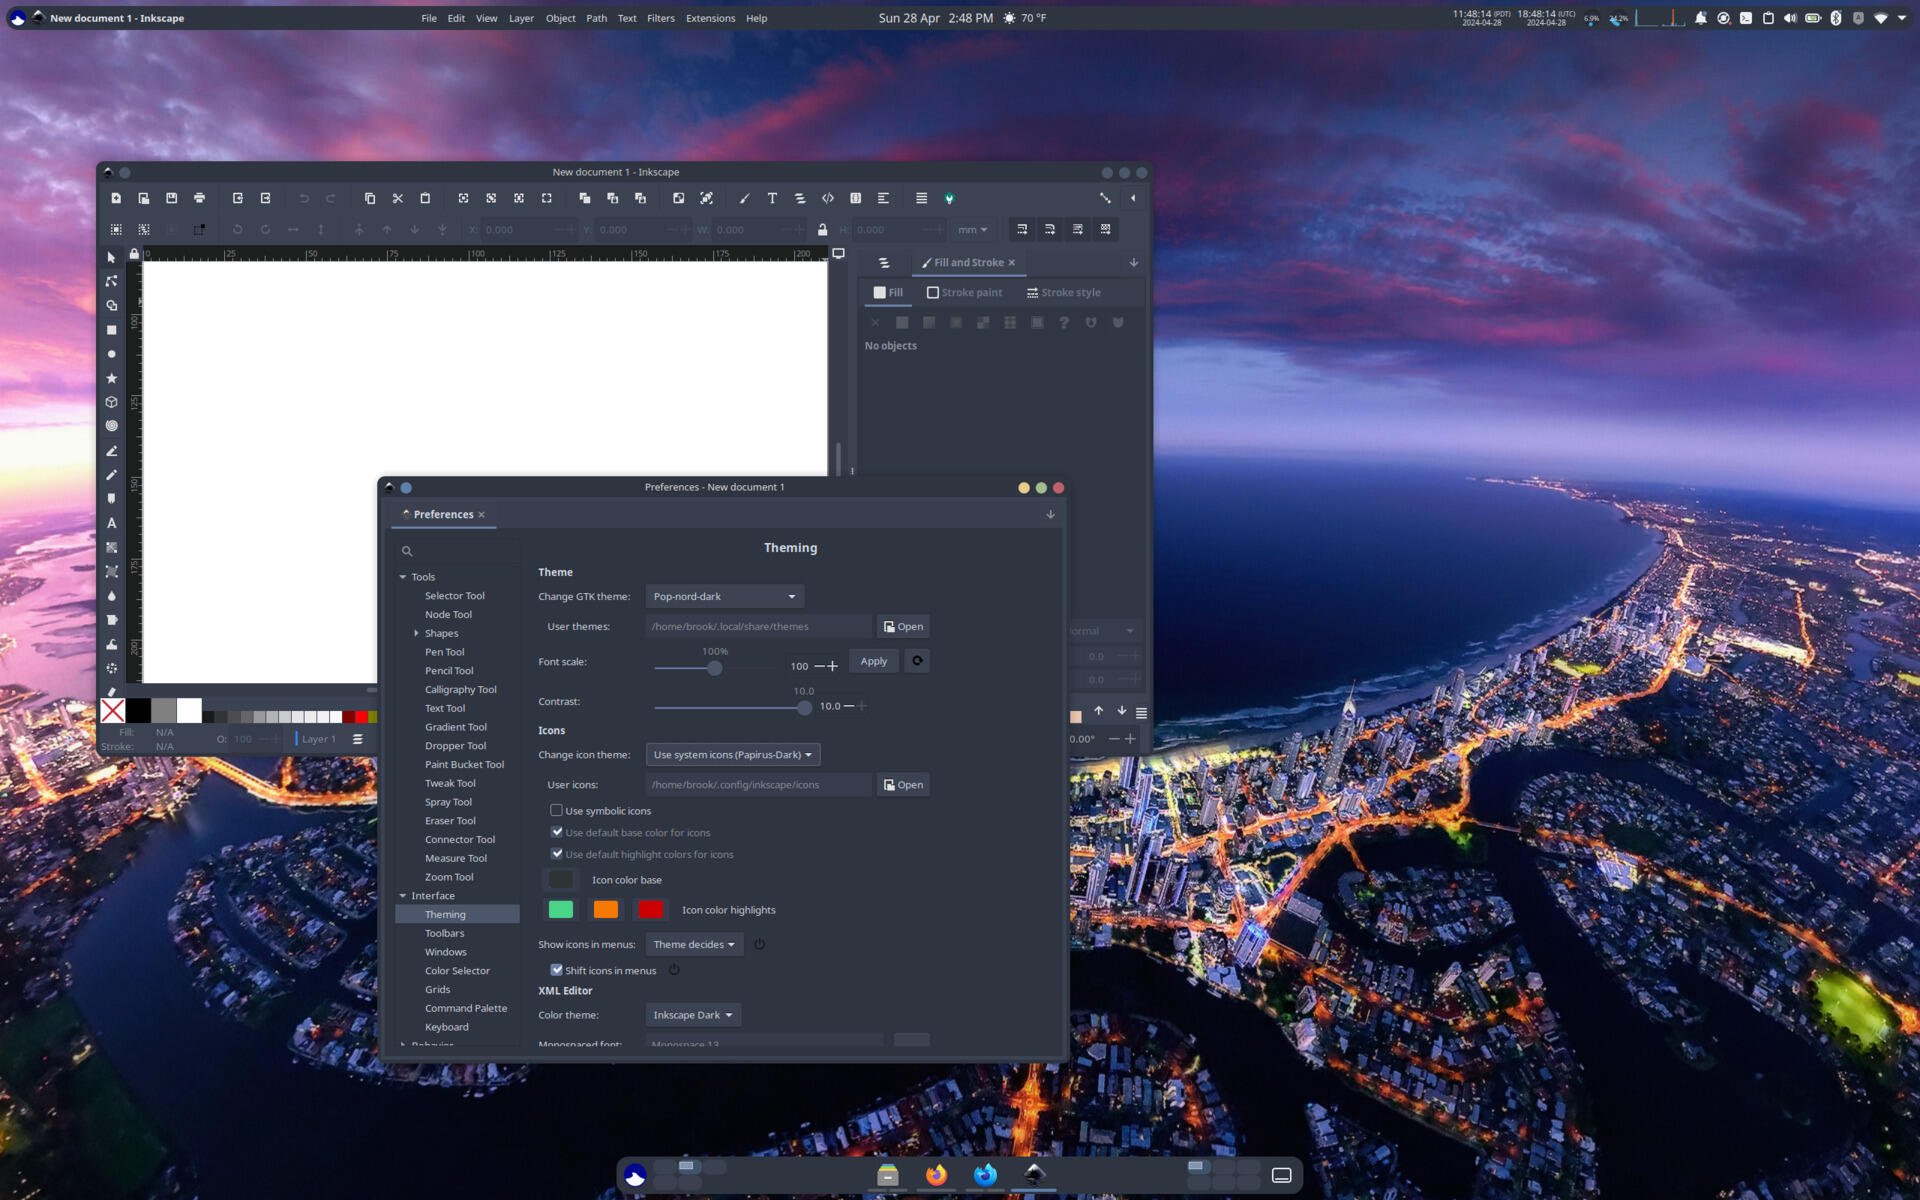Select Keyboard in Preferences tree
Viewport: 1920px width, 1200px height.
[x=446, y=1027]
